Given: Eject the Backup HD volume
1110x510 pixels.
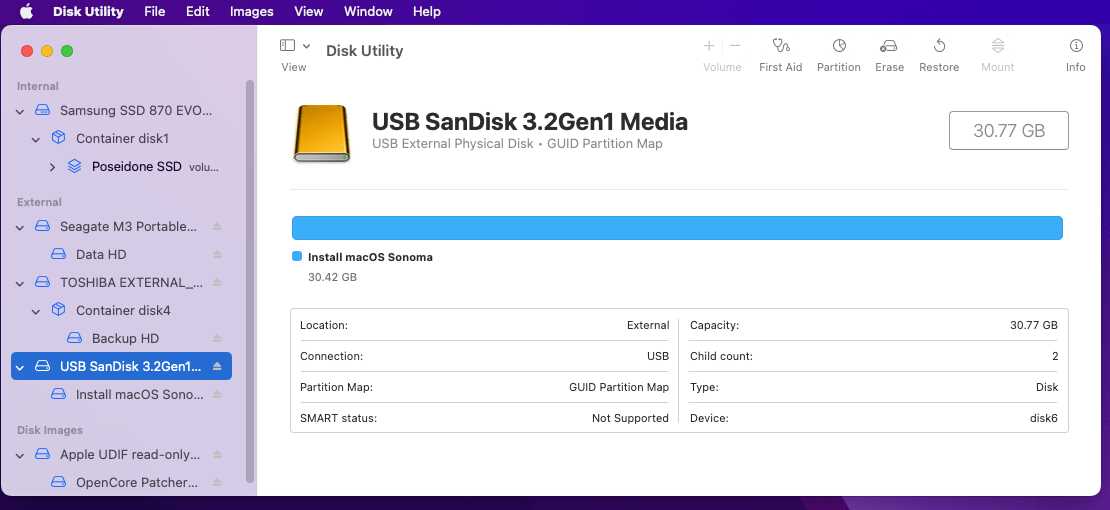Looking at the screenshot, I should point(217,339).
